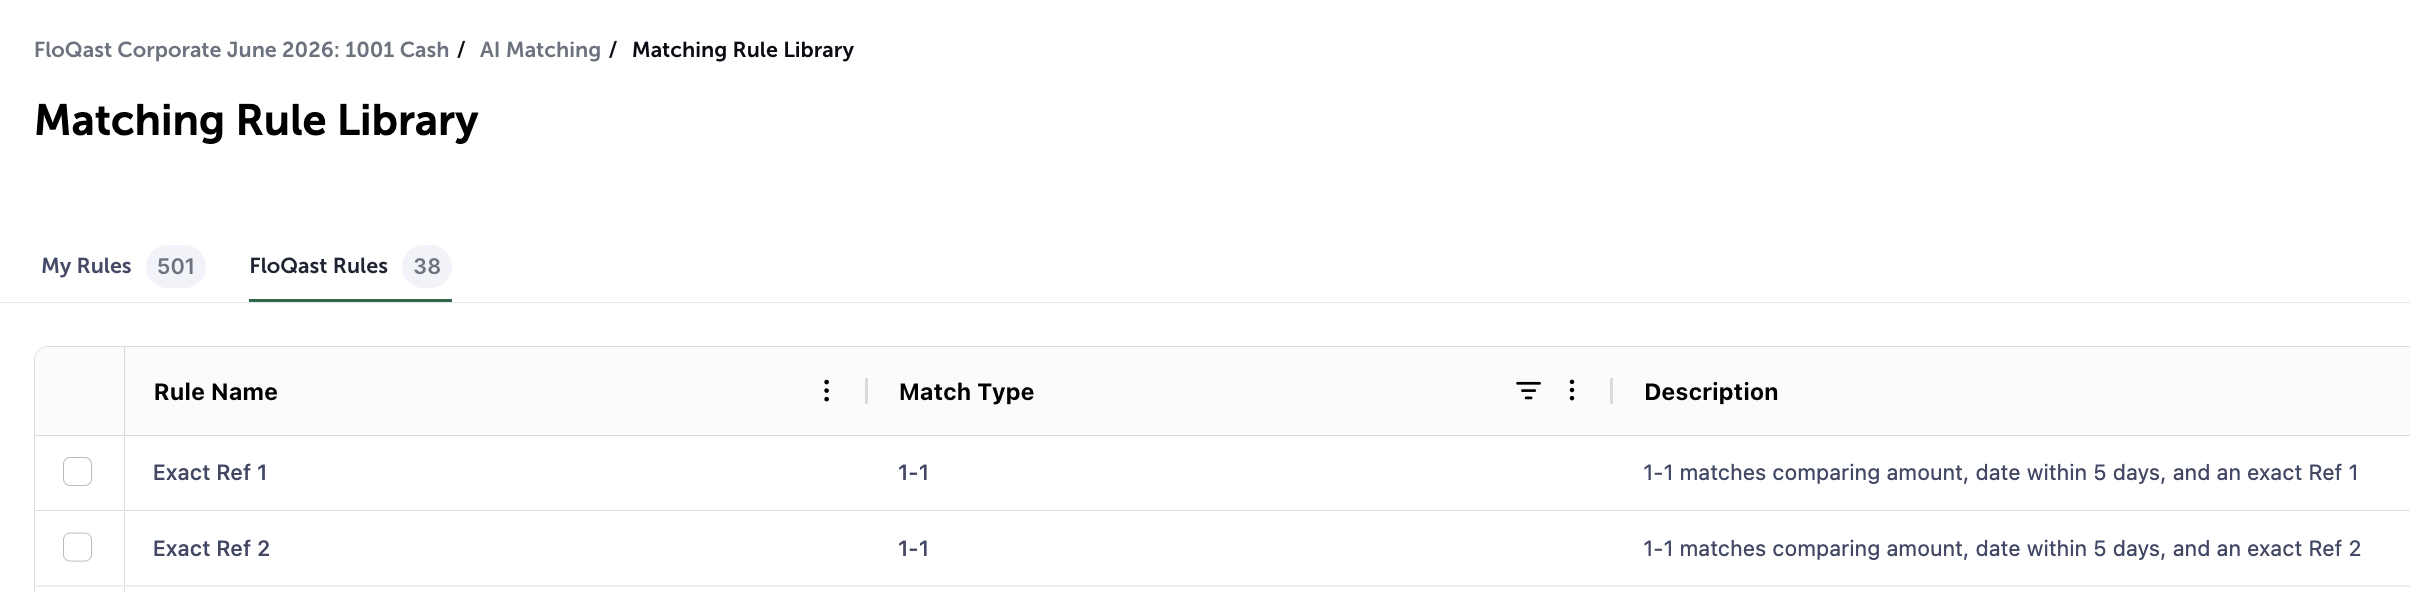Go to FloQast Corporate June 2026 breadcrumb
The height and width of the screenshot is (592, 2410).
(x=241, y=50)
